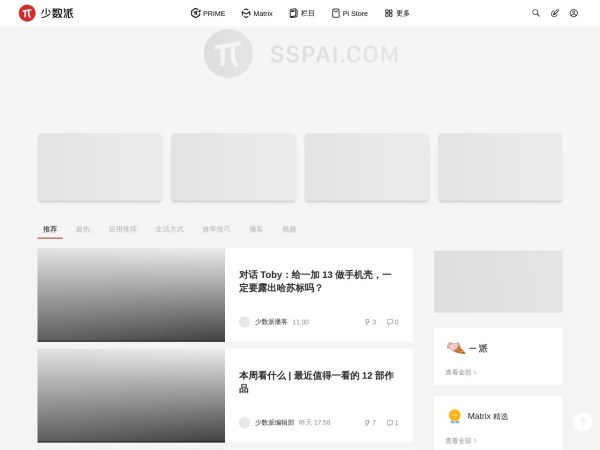Click the 少数派 logo in the header
Screen dimensions: 600x450
(x=46, y=13)
